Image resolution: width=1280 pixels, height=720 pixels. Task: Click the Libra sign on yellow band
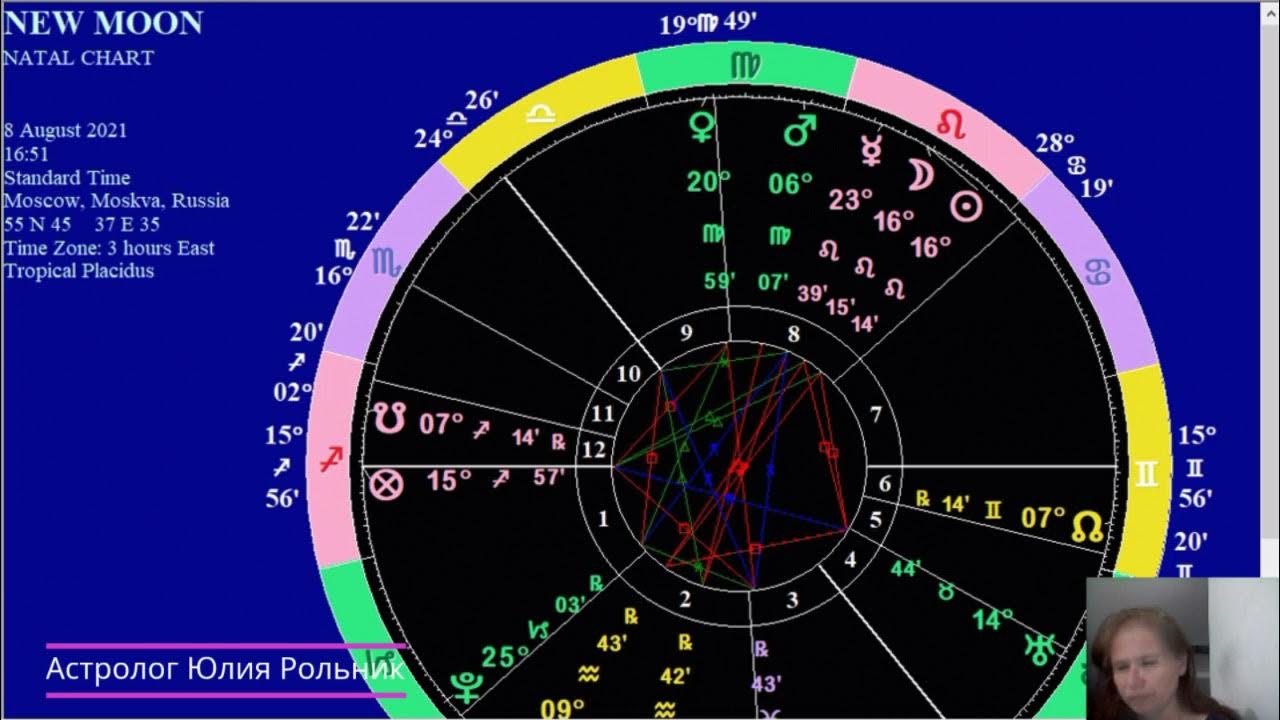(540, 115)
